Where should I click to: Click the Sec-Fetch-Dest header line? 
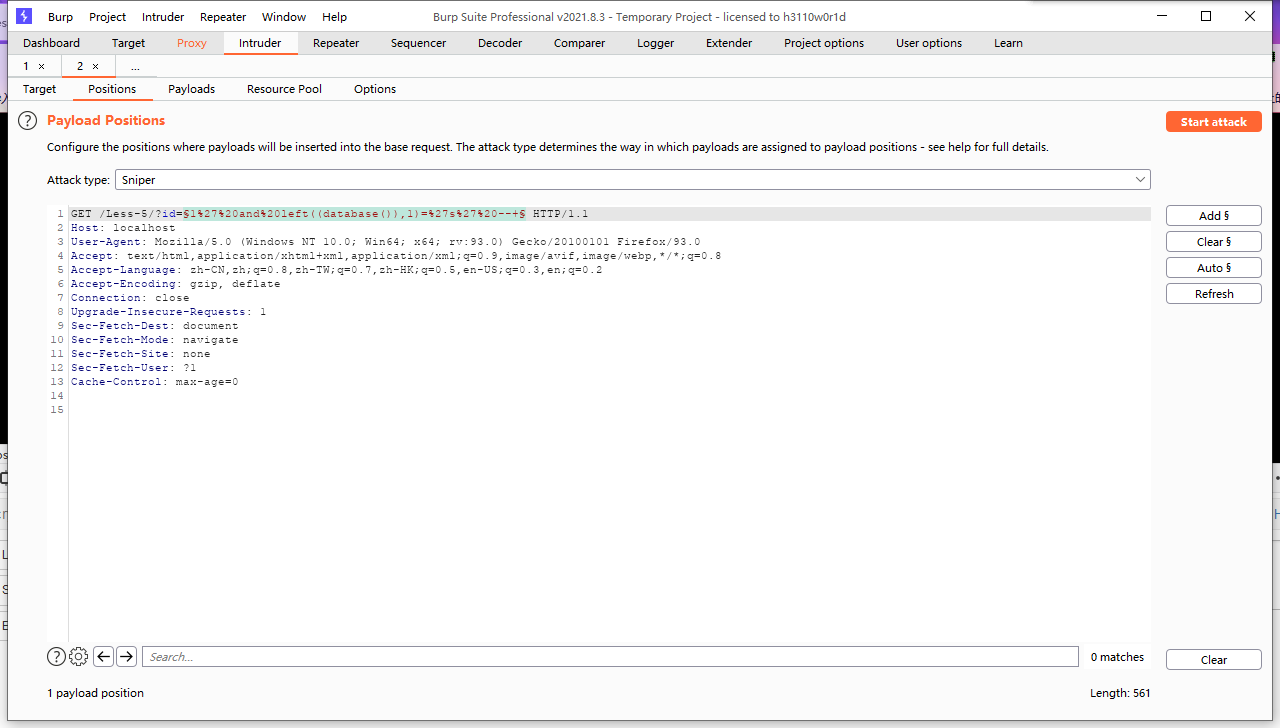[x=154, y=326]
